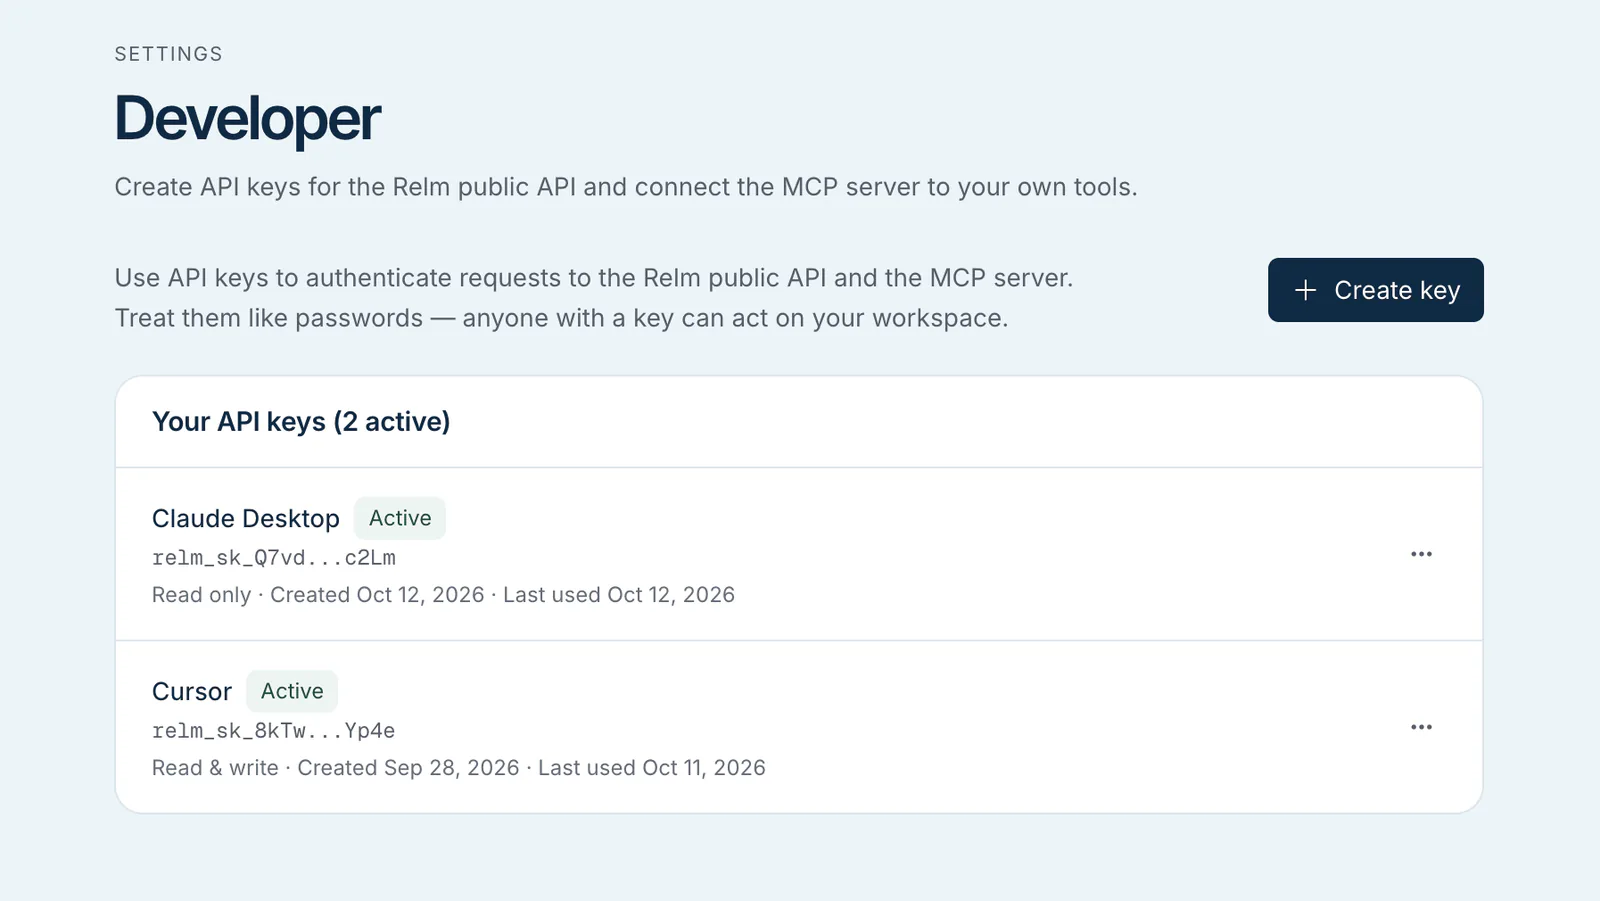Click the key string relm_sk_8kTw...Yp4e
This screenshot has height=901, width=1600.
tap(274, 731)
